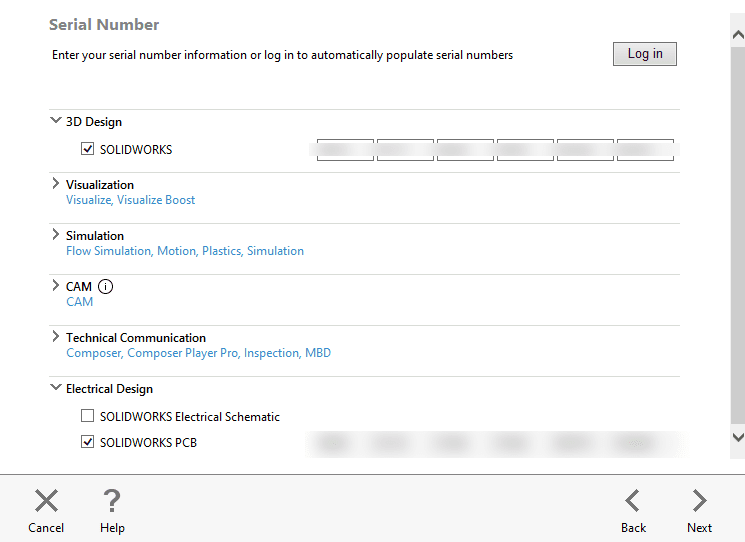Click the Visualization heading text
Viewport: 745px width, 542px height.
[100, 185]
